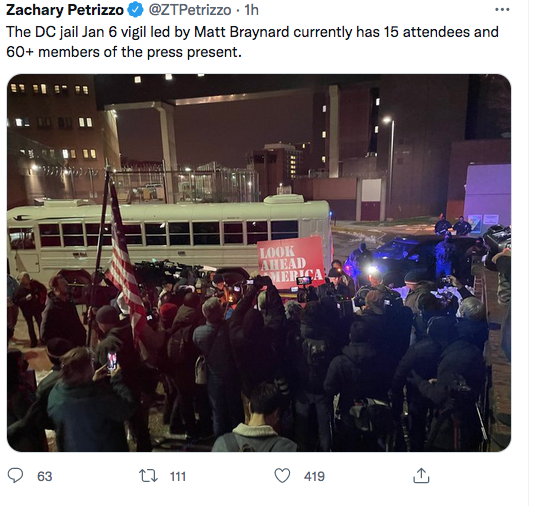Click the tweet text about the DC jail vigil

[252, 42]
